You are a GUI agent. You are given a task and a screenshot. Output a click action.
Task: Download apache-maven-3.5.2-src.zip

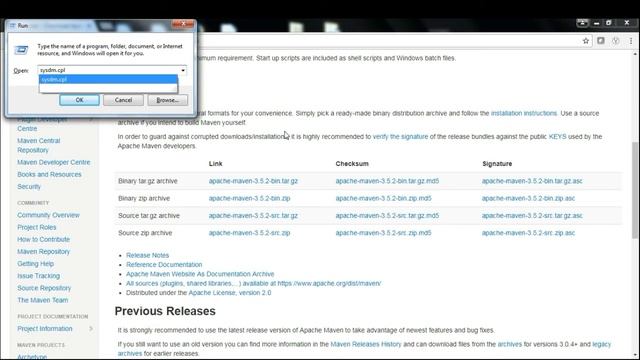[249, 233]
